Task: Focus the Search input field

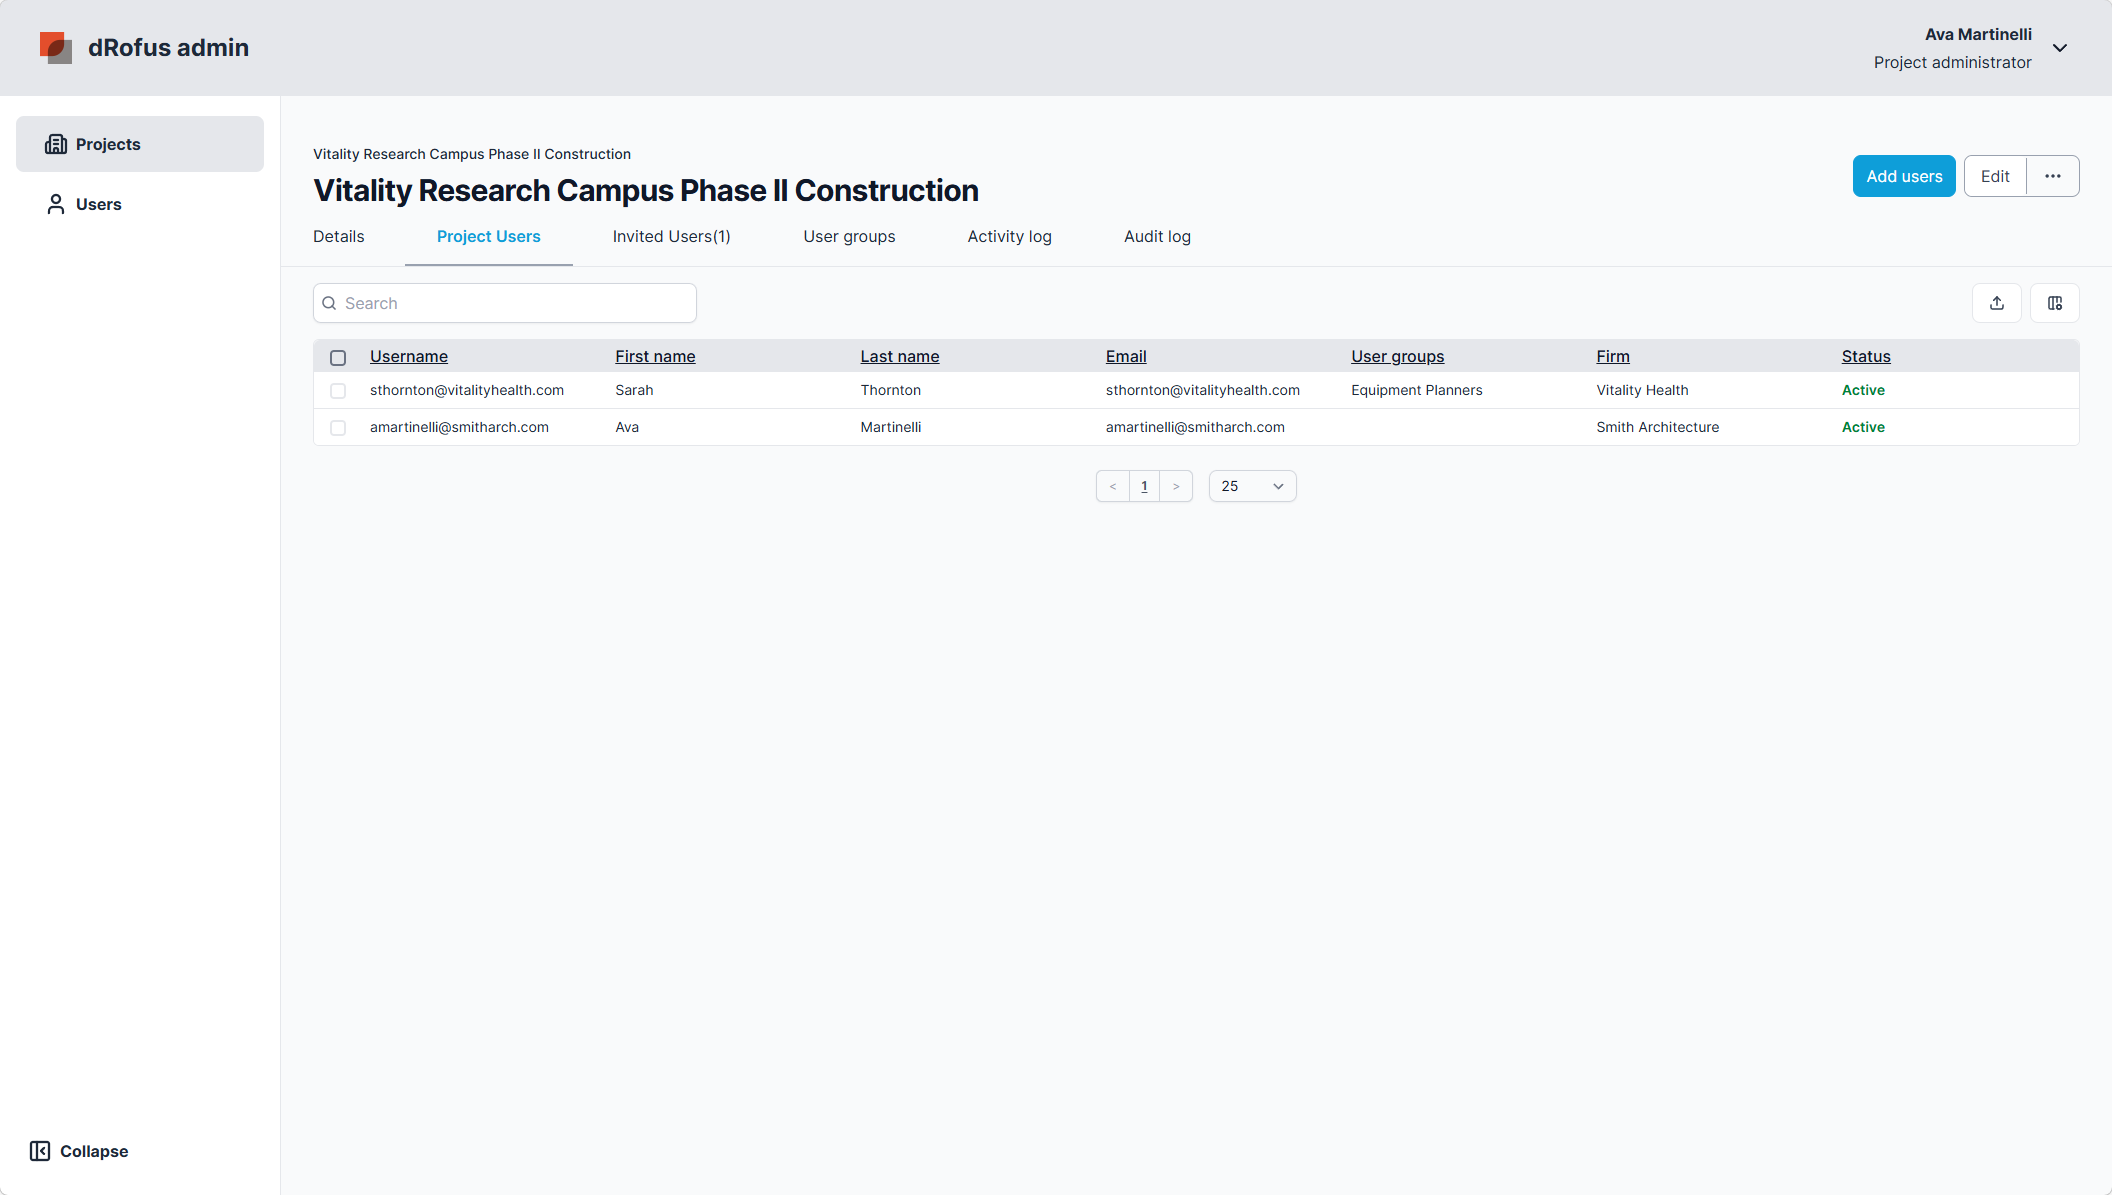Action: [x=505, y=303]
